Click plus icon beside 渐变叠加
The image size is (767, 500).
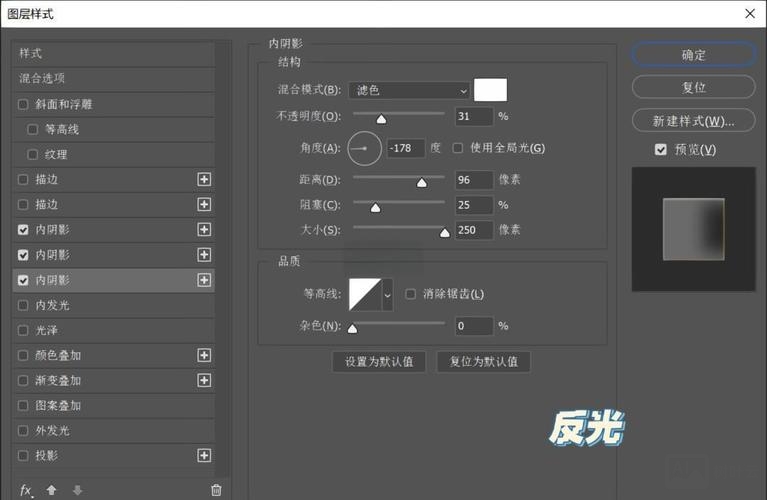204,380
